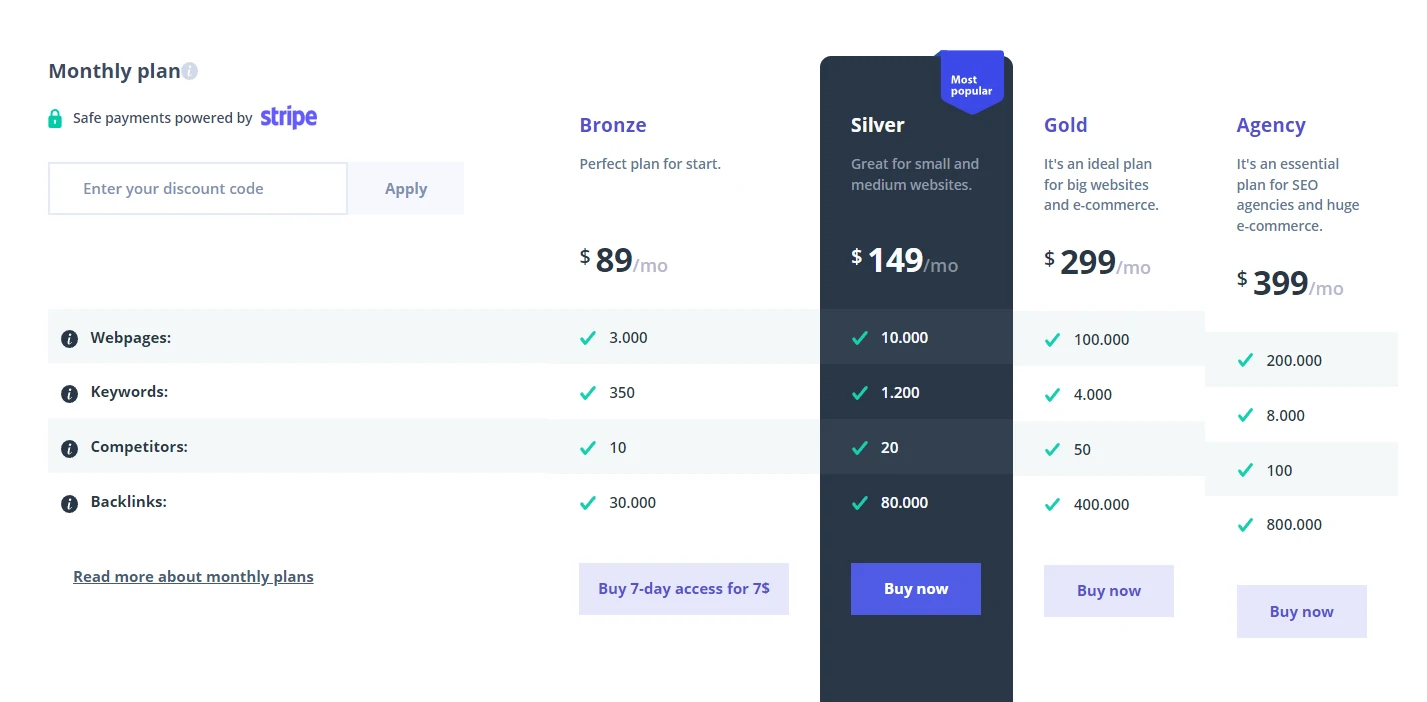Click the checkmark beside Bronze 3.000 webpages
The height and width of the screenshot is (702, 1427).
(x=588, y=338)
